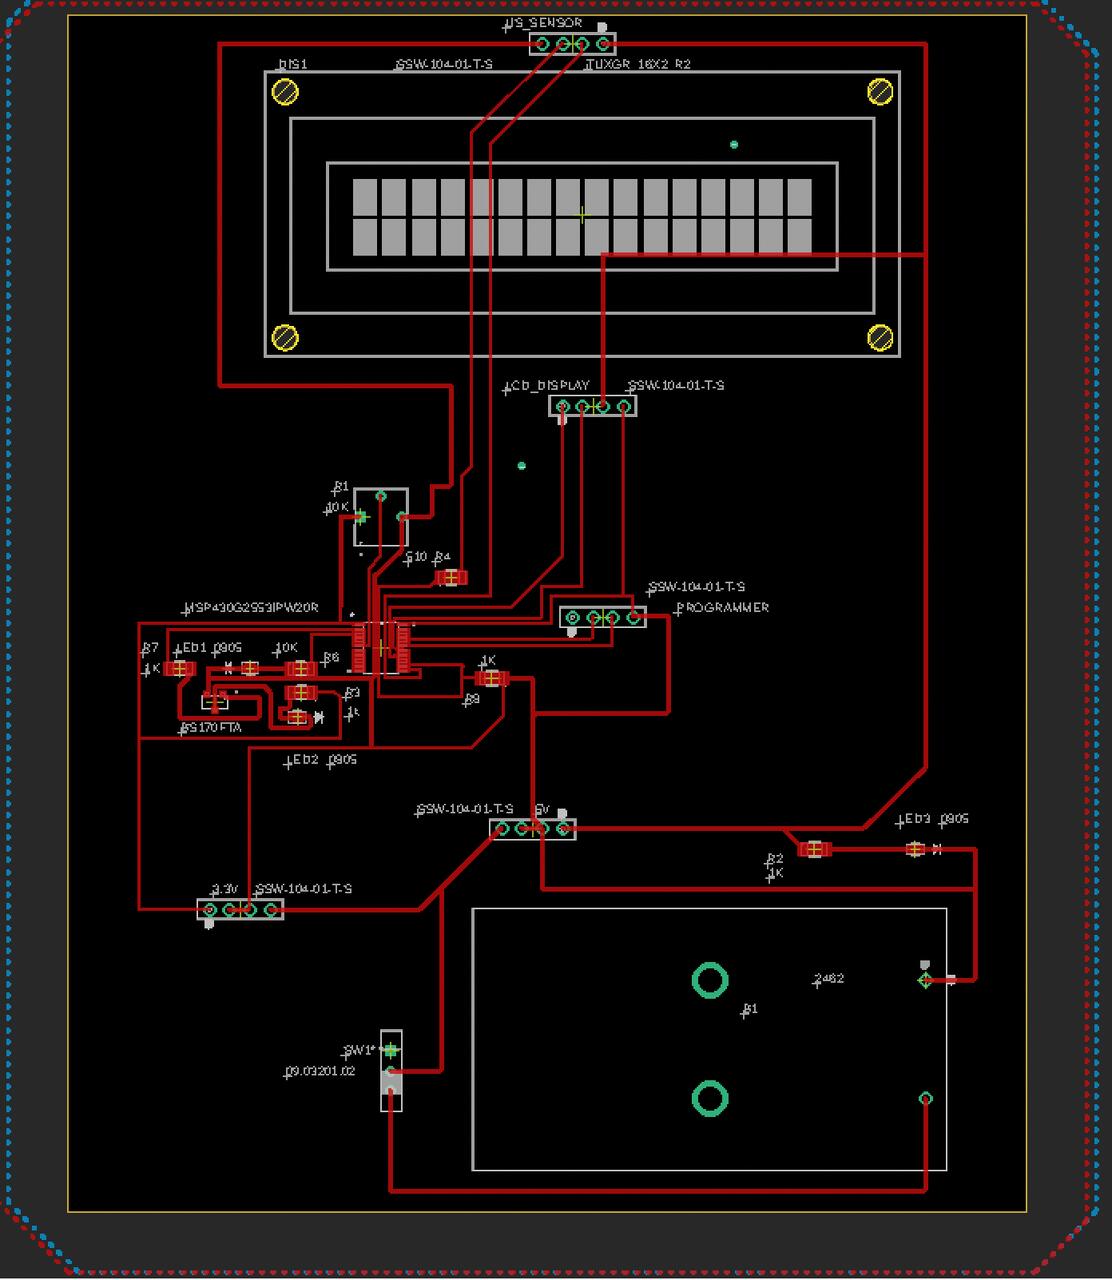
Task: Select the BS170FTA transistor footprint
Action: (215, 700)
